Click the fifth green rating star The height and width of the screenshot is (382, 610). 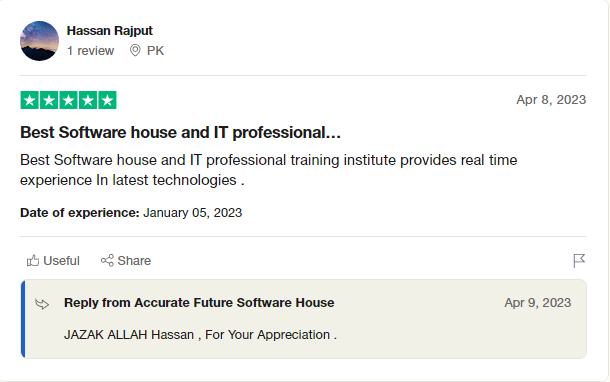pos(107,100)
